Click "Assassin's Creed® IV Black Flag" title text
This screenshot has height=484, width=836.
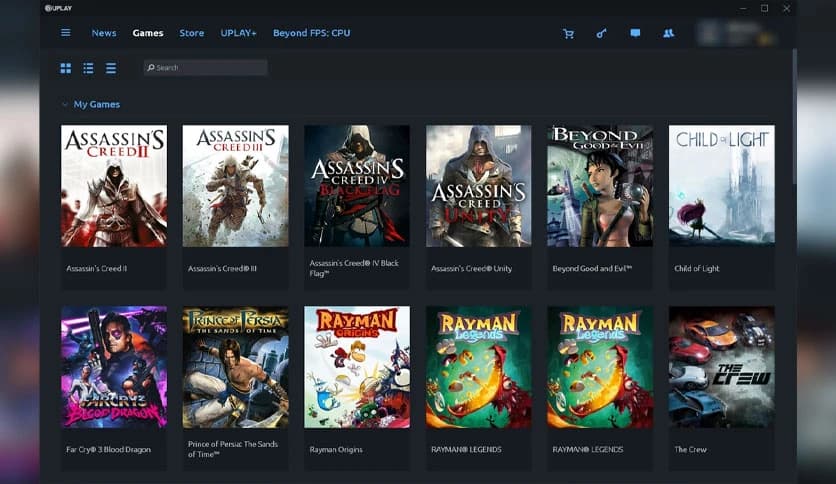point(354,268)
